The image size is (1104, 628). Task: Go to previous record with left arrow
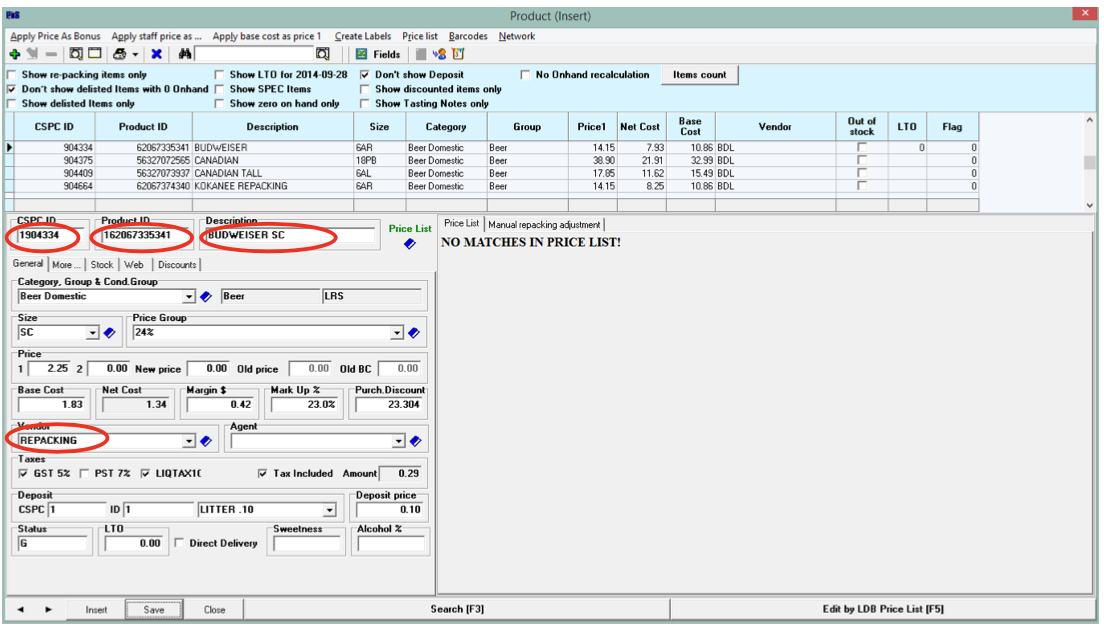click(20, 610)
